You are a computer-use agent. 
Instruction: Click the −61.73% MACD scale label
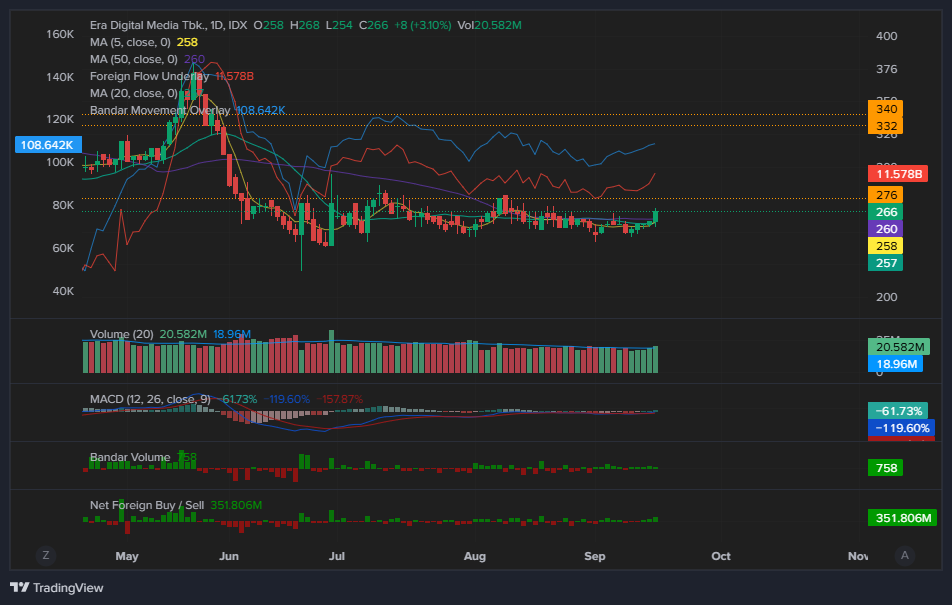(898, 411)
